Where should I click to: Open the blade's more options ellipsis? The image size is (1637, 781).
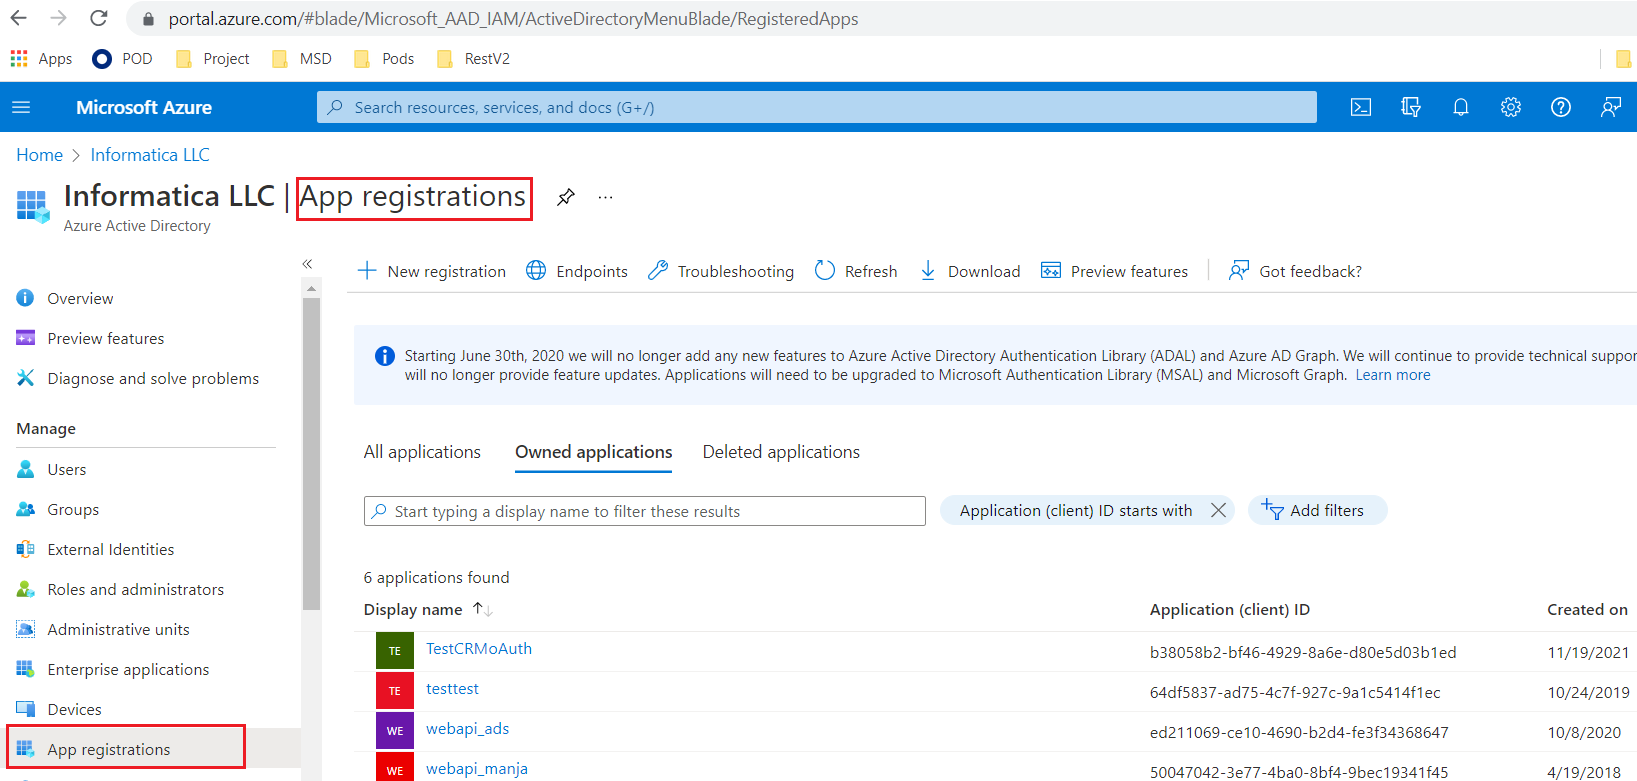click(x=606, y=197)
